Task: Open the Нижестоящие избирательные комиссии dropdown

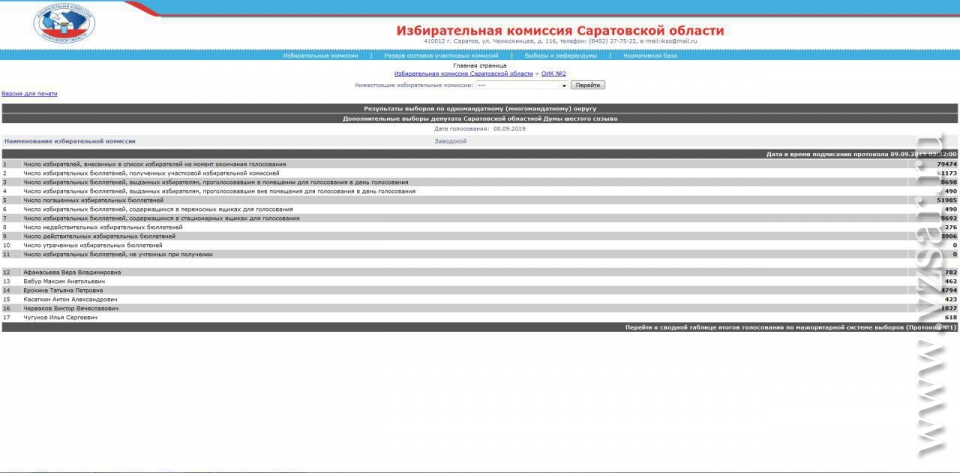Action: click(x=522, y=86)
